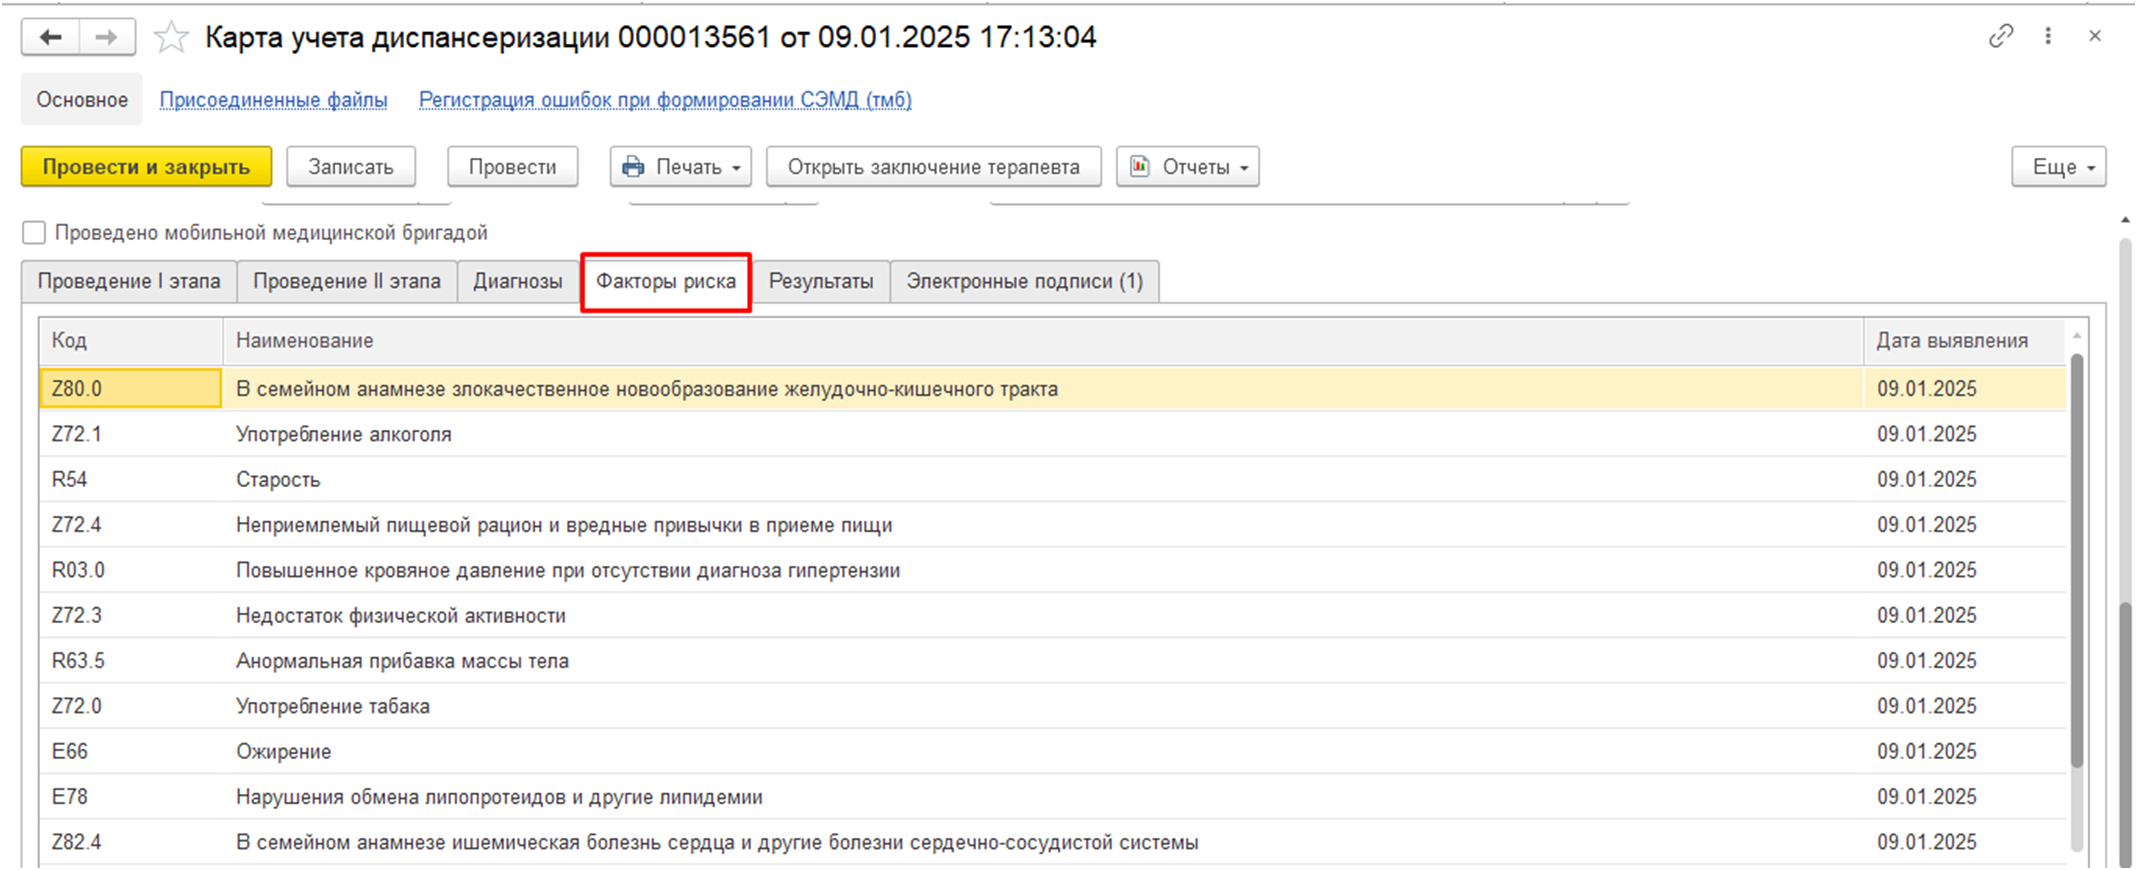2137x870 pixels.
Task: Click the printer icon on Печать button
Action: [633, 167]
